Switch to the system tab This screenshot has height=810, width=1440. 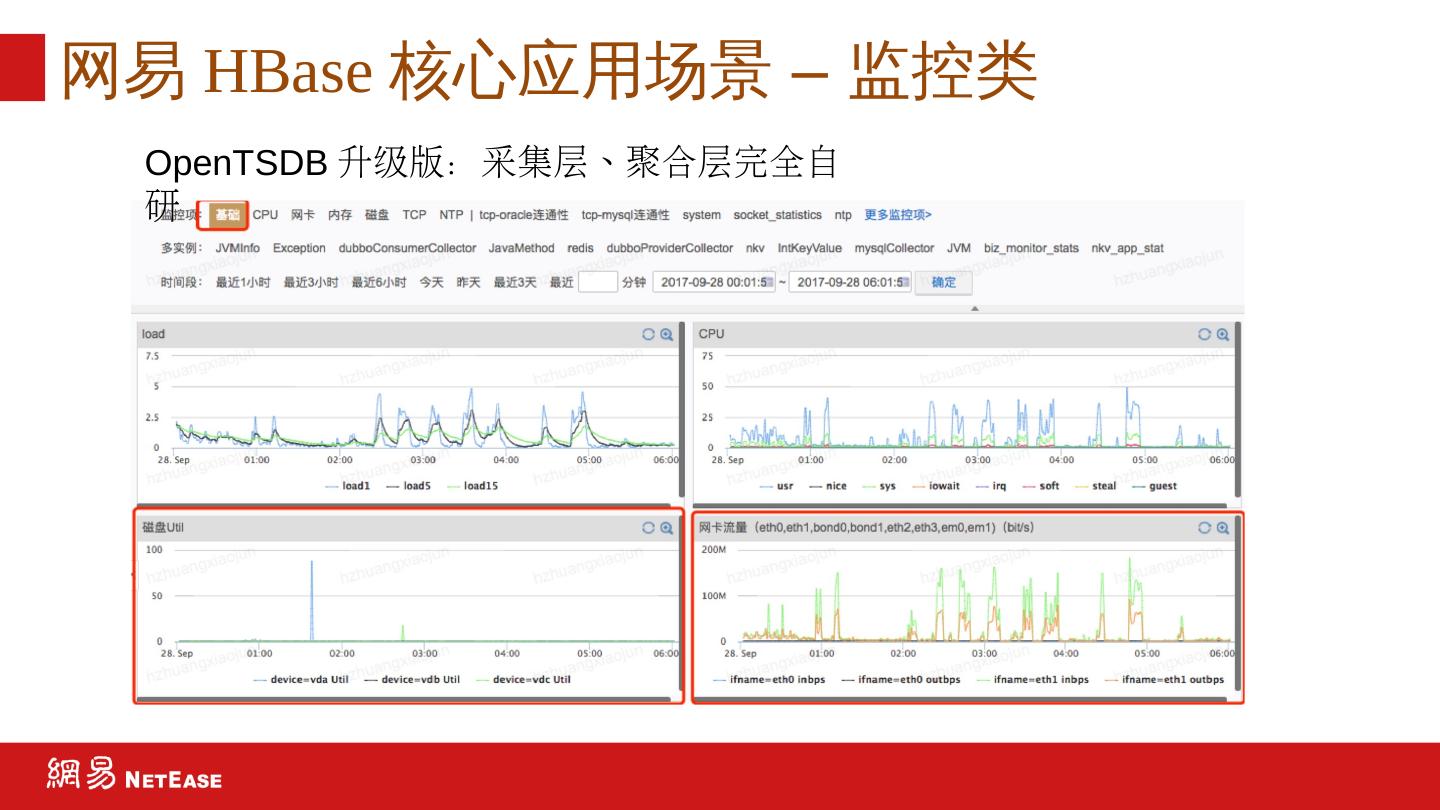pyautogui.click(x=702, y=215)
